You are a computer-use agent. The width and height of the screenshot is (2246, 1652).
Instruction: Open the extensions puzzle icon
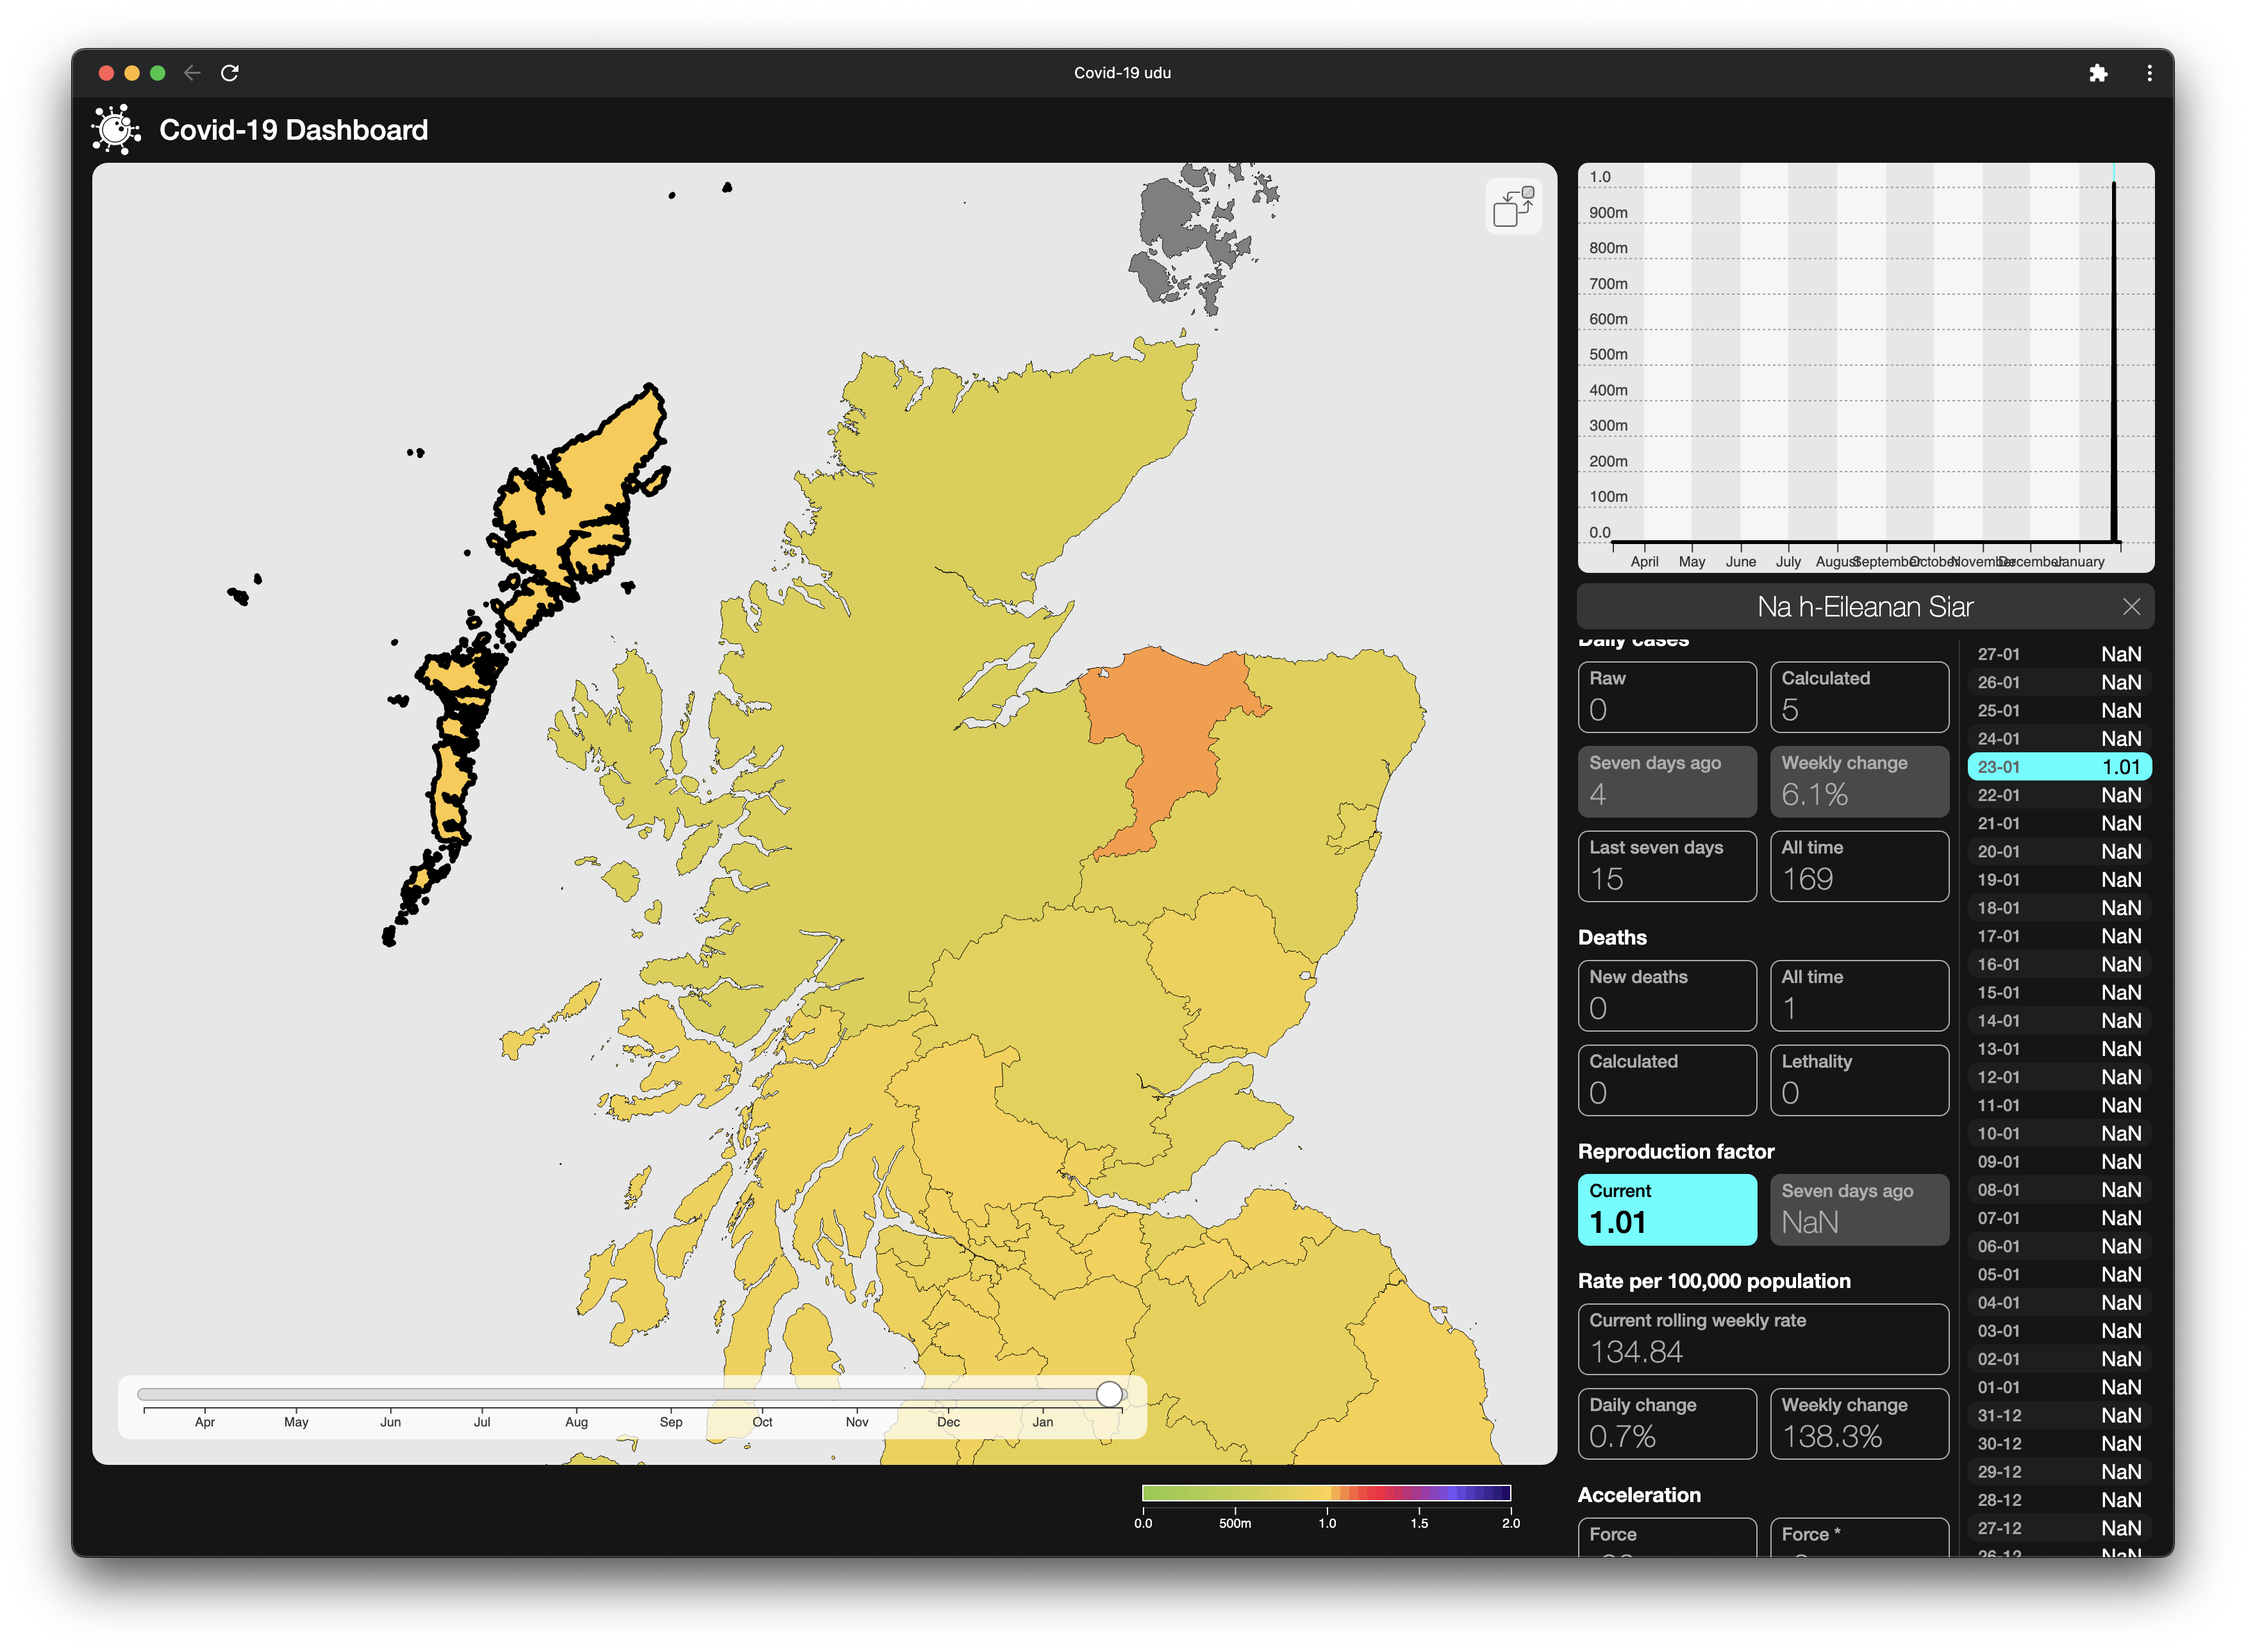pos(2098,73)
